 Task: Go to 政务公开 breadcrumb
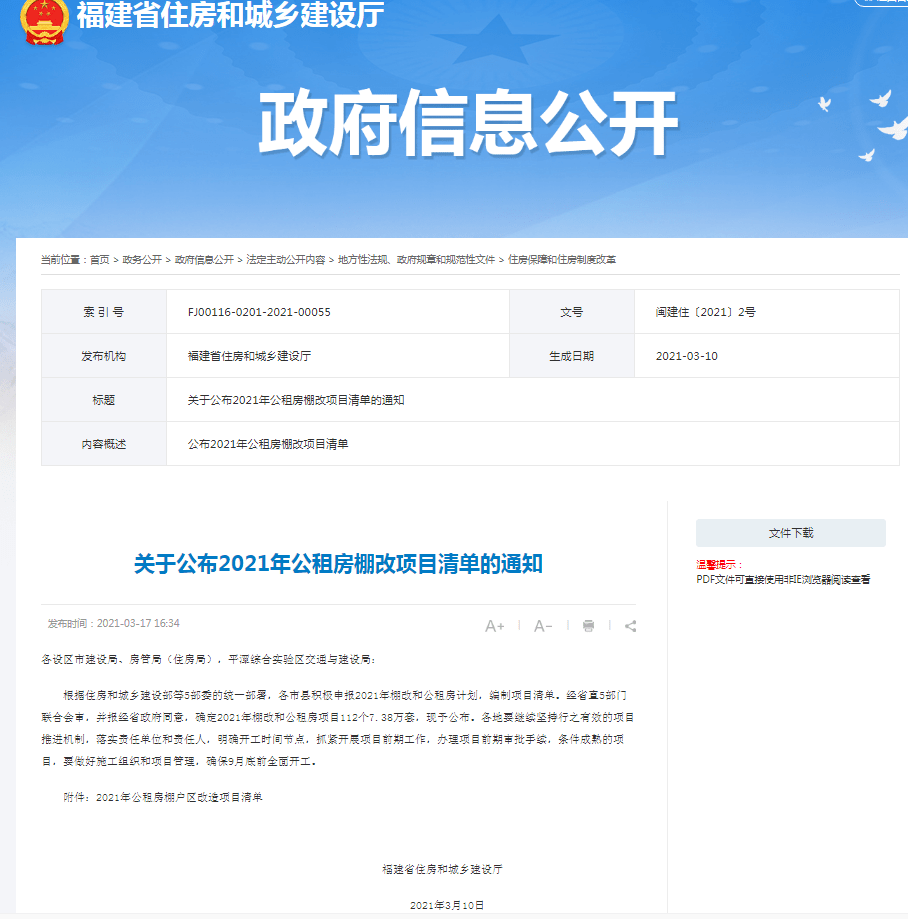pyautogui.click(x=142, y=260)
